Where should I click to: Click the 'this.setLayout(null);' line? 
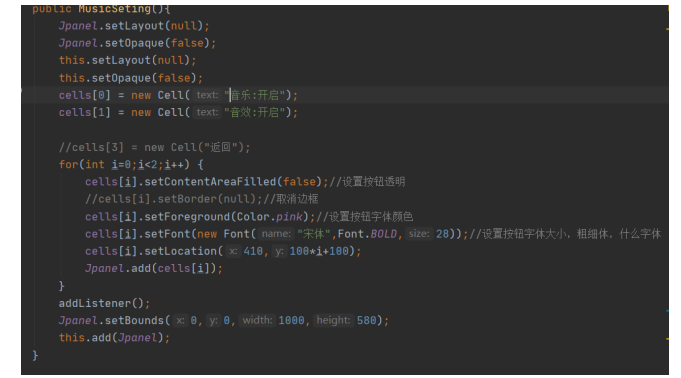click(x=127, y=60)
